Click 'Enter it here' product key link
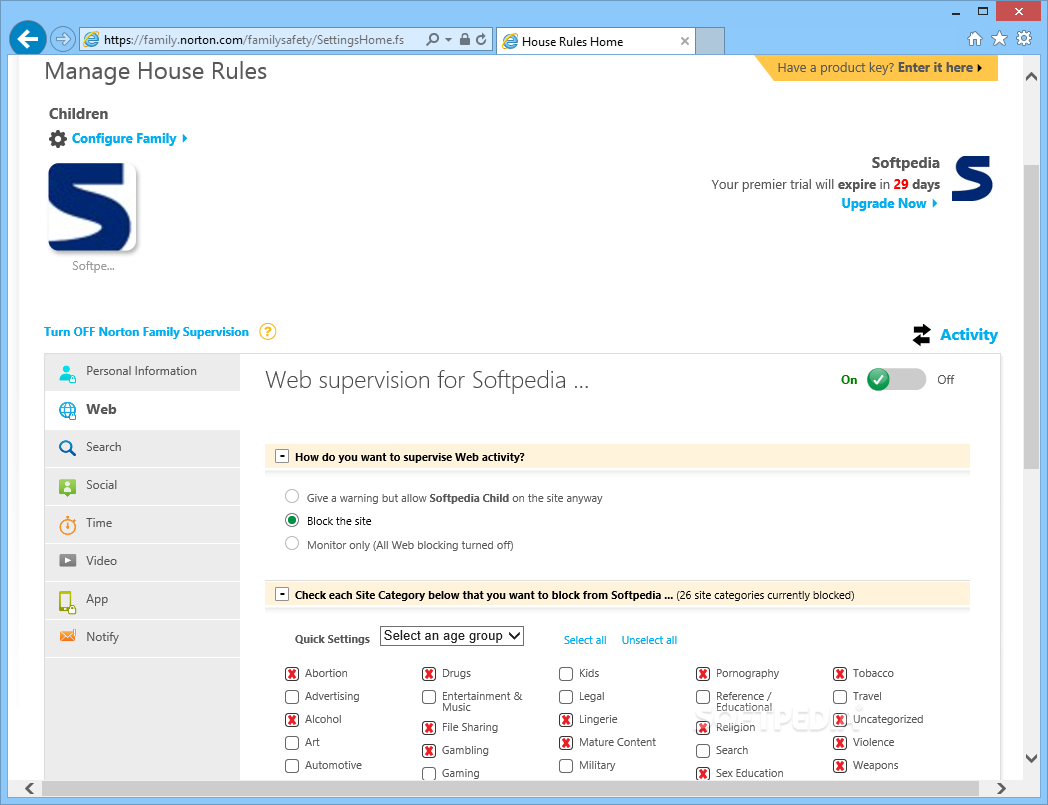The height and width of the screenshot is (805, 1048). pos(940,68)
